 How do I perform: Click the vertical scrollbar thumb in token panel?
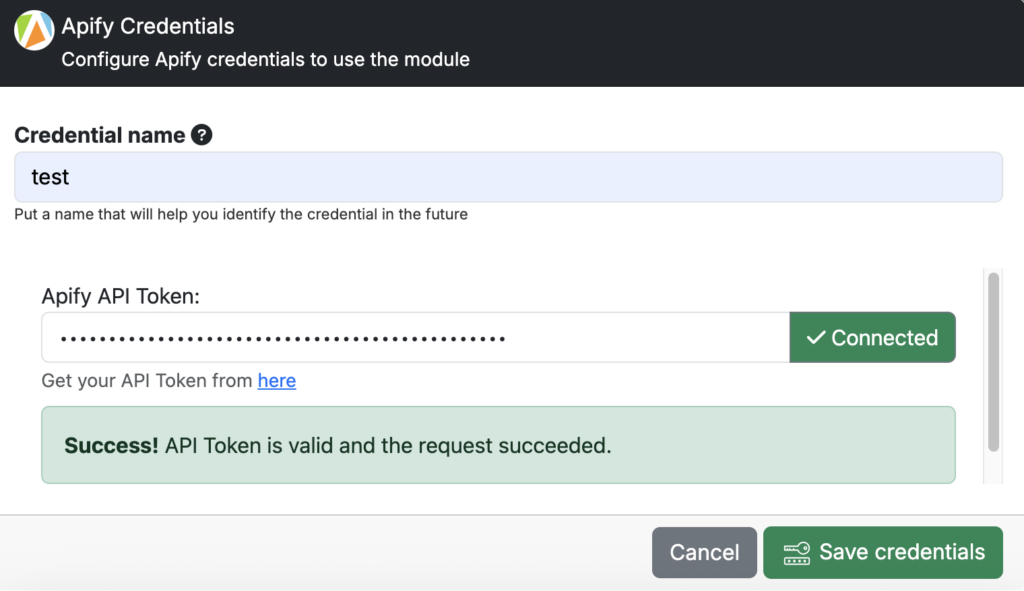[x=993, y=362]
